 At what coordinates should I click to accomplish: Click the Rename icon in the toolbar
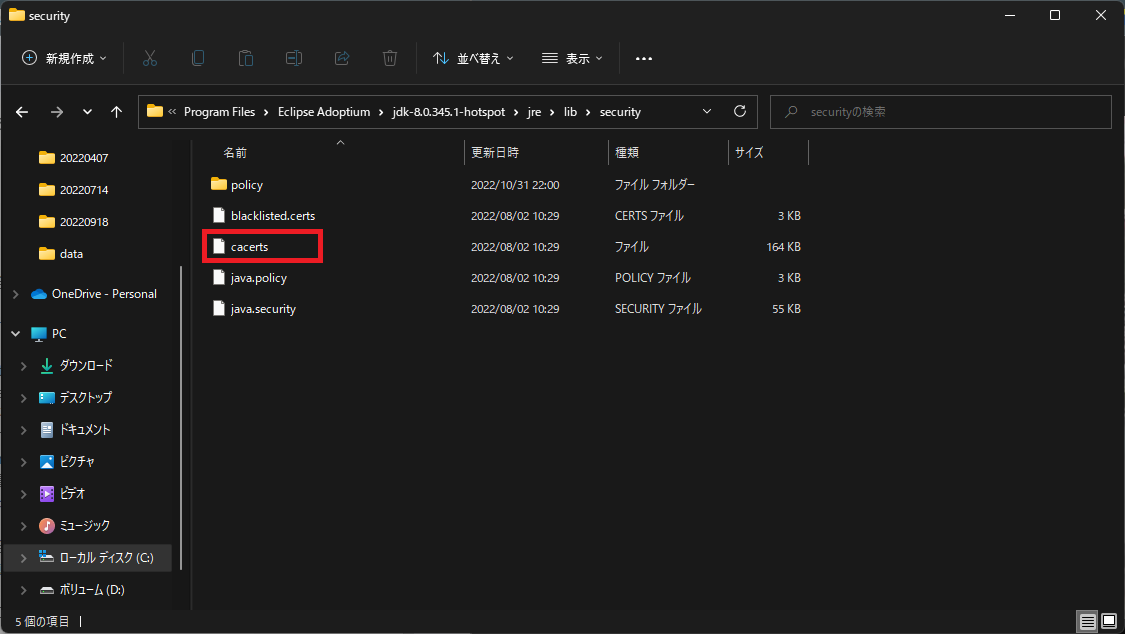click(x=294, y=57)
